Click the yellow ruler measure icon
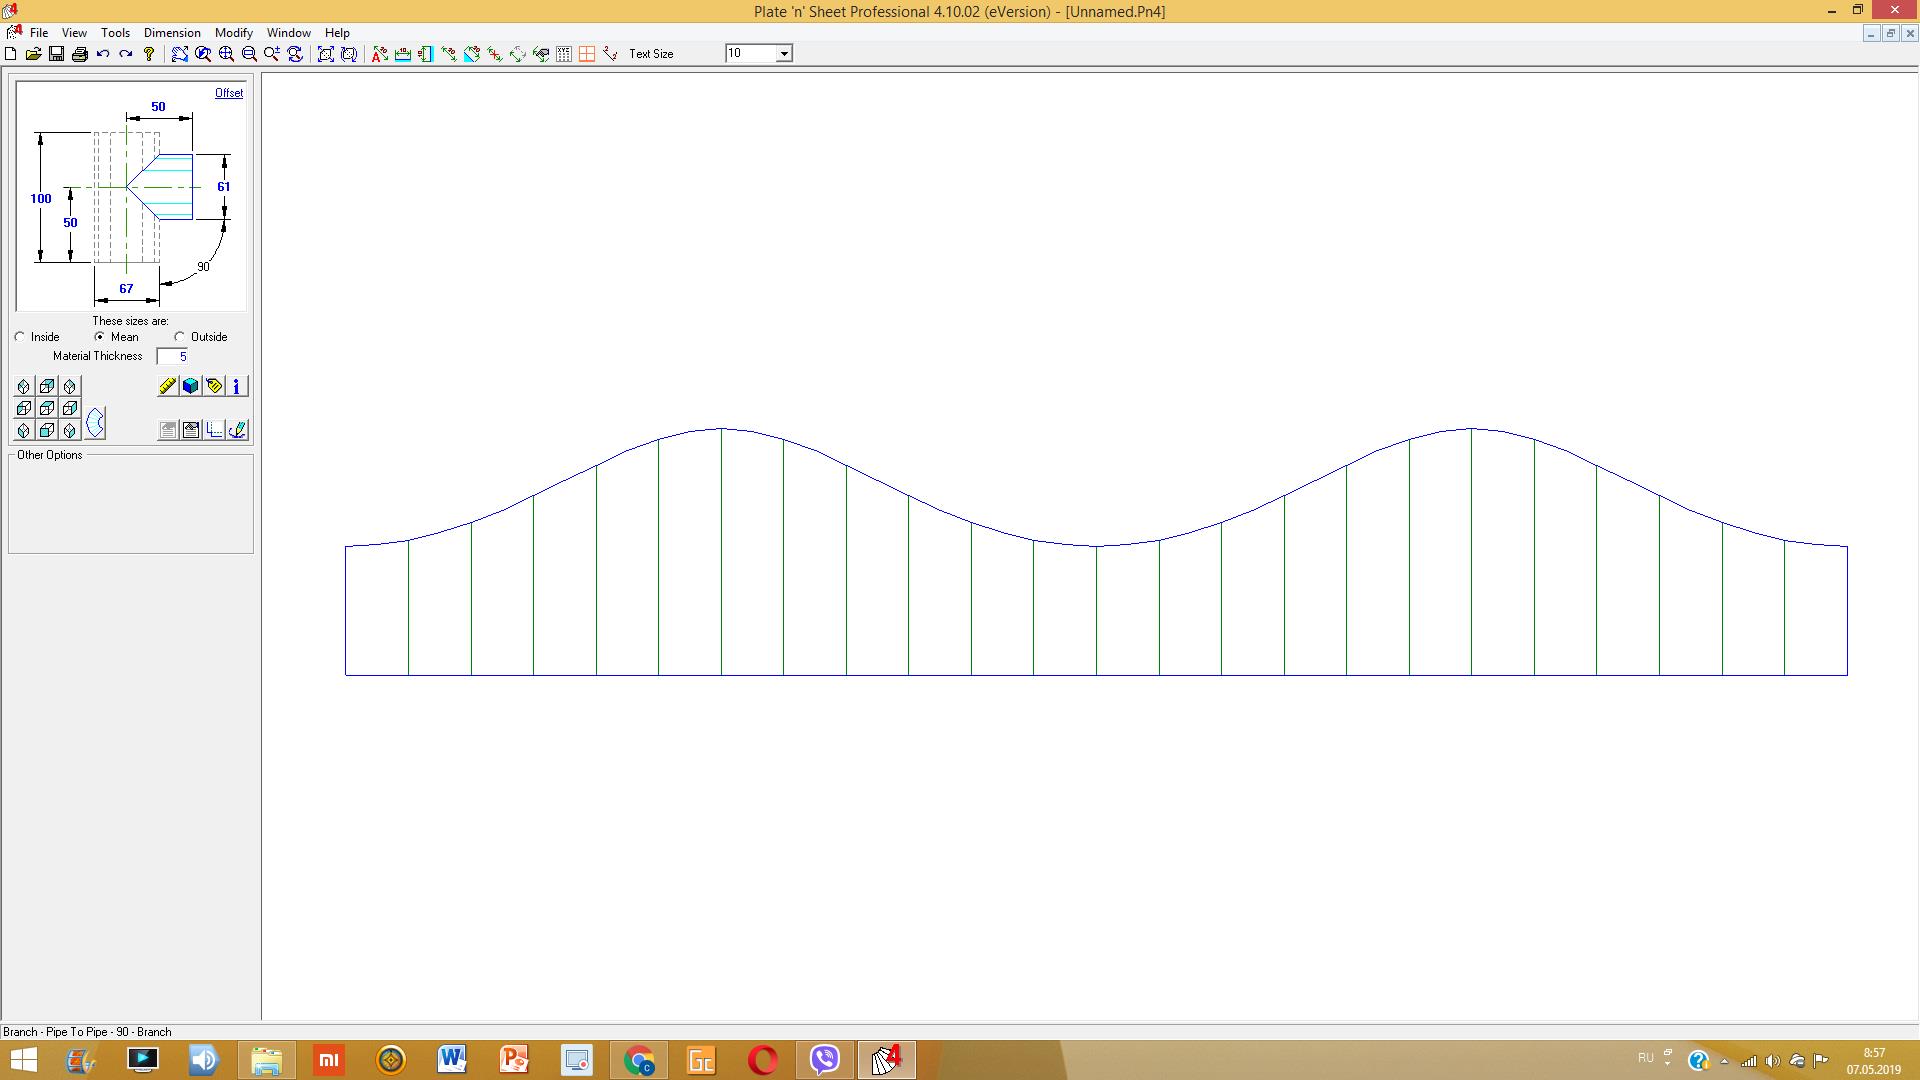This screenshot has width=1920, height=1080. pos(168,386)
